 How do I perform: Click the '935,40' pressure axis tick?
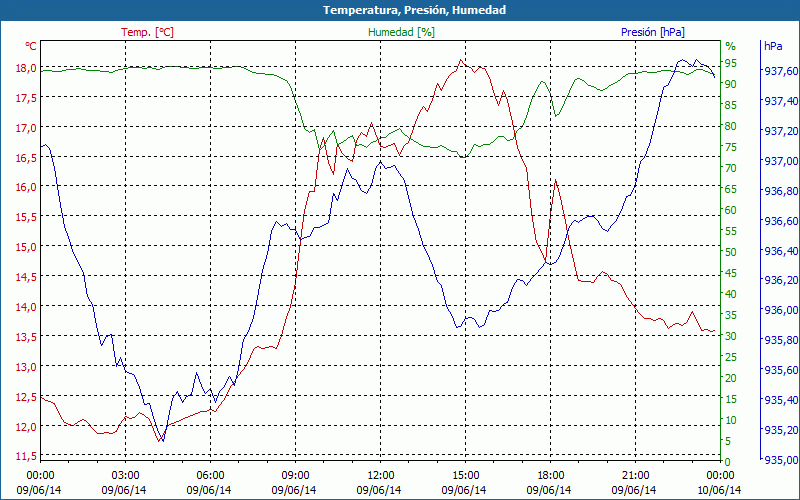(781, 400)
